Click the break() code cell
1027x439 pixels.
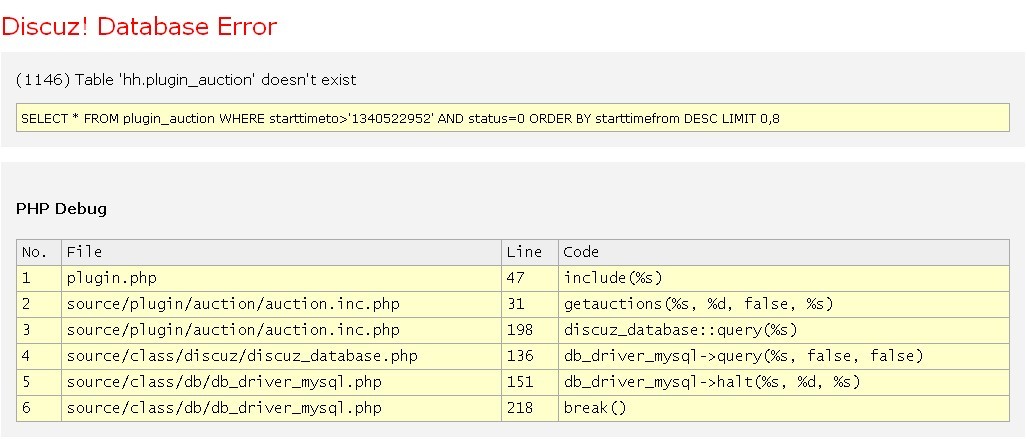594,408
